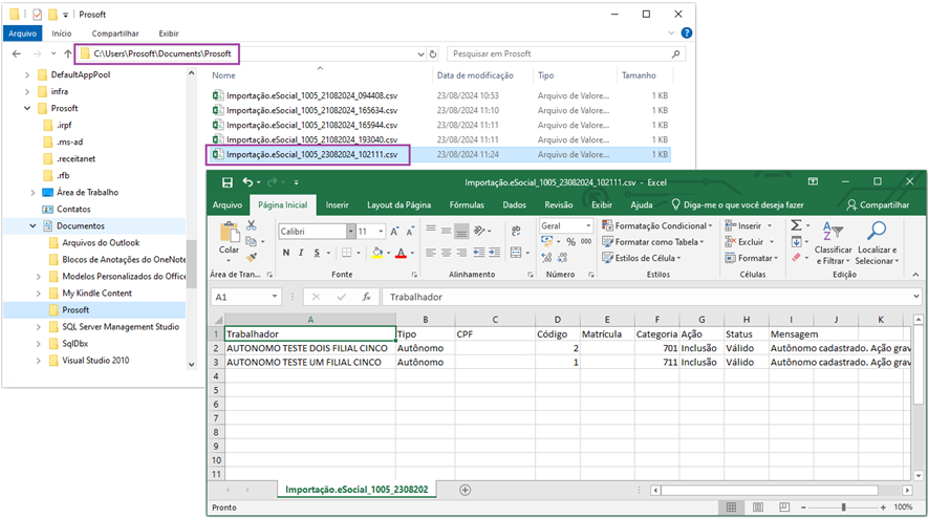931x523 pixels.
Task: Click the Save icon in Excel's quick access toolbar
Action: click(x=227, y=182)
